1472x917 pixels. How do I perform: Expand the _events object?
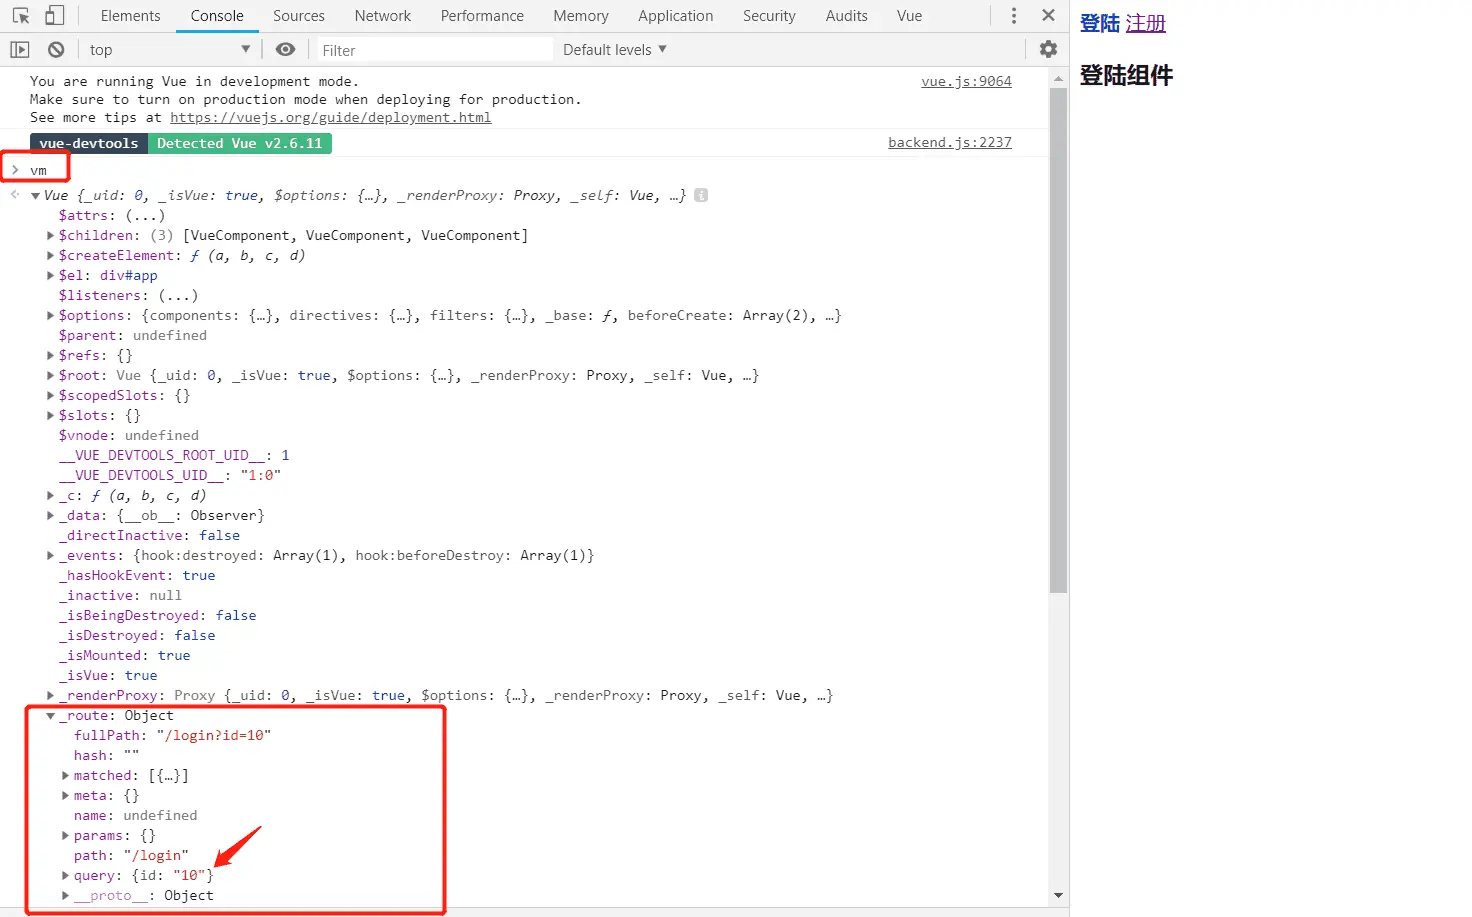[50, 556]
